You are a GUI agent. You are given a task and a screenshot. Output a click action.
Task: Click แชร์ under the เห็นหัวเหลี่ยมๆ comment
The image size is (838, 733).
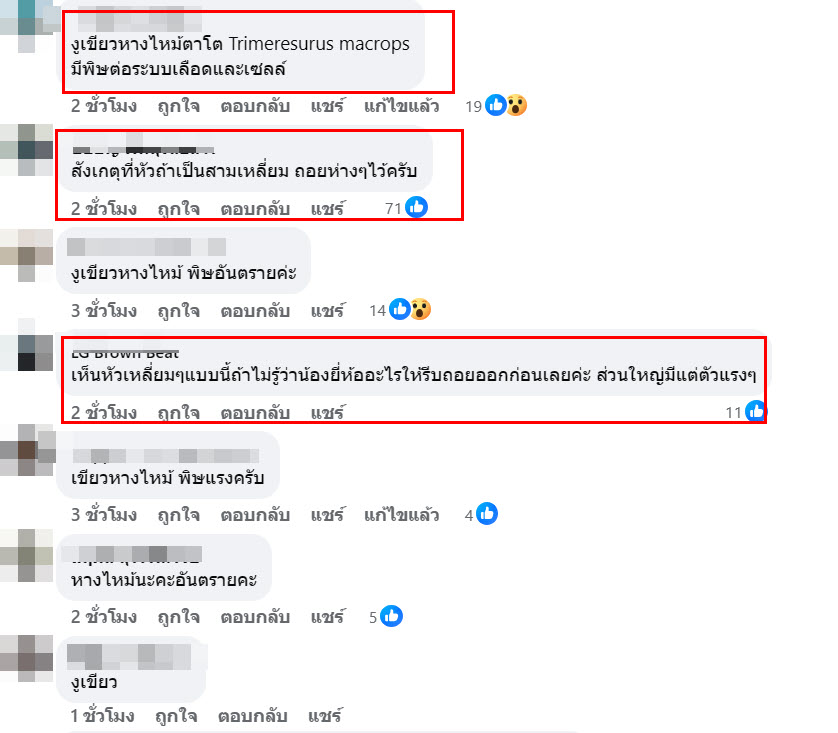pos(328,412)
